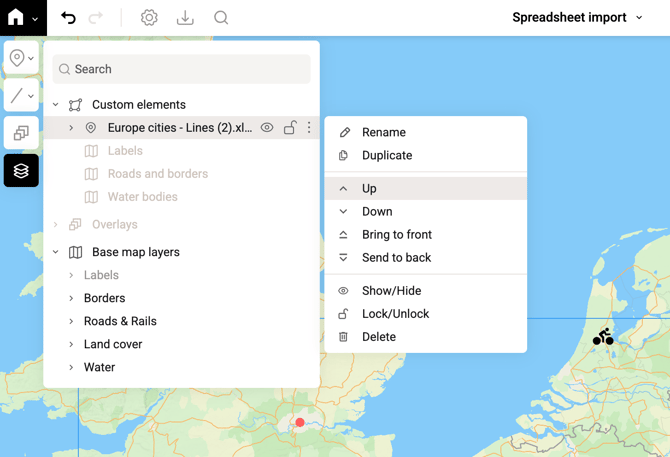Click the layer Search input field
Image resolution: width=670 pixels, height=457 pixels.
182,69
